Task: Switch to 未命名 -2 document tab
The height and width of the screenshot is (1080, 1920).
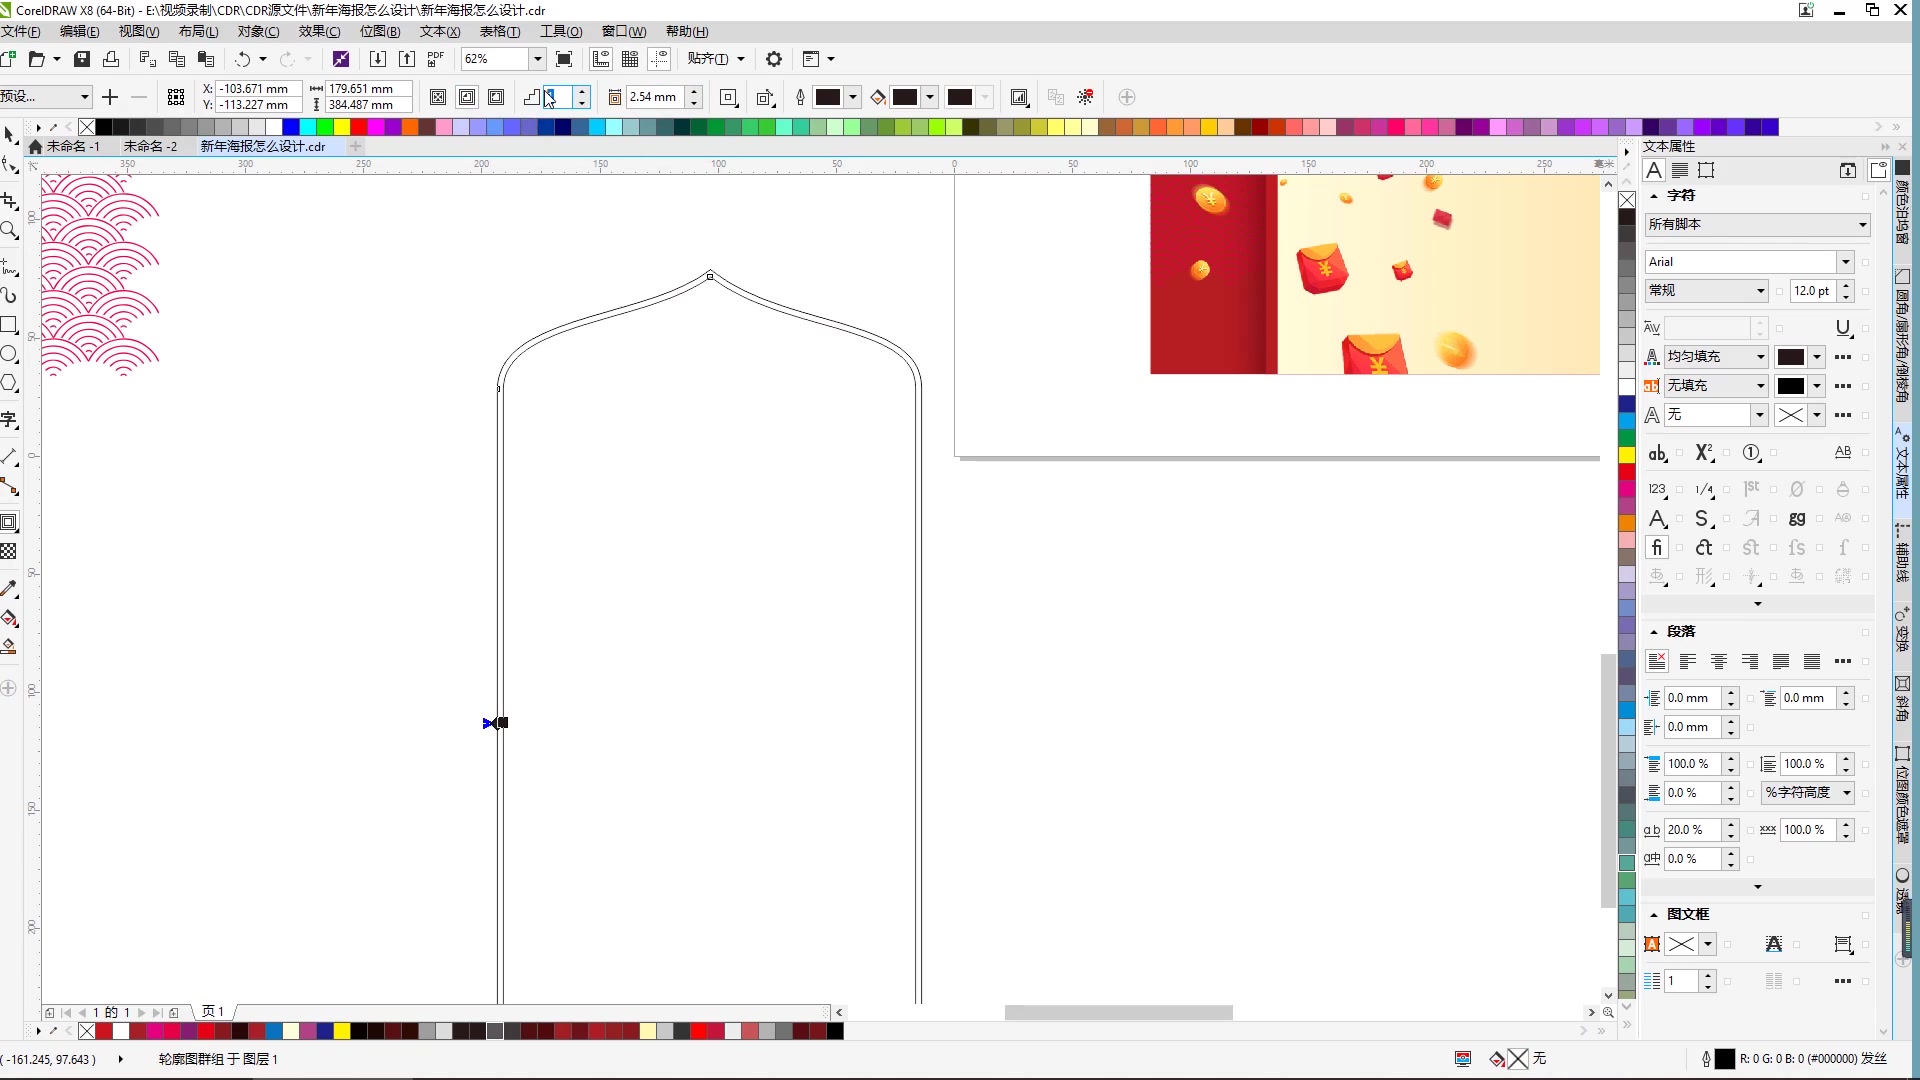Action: 150,146
